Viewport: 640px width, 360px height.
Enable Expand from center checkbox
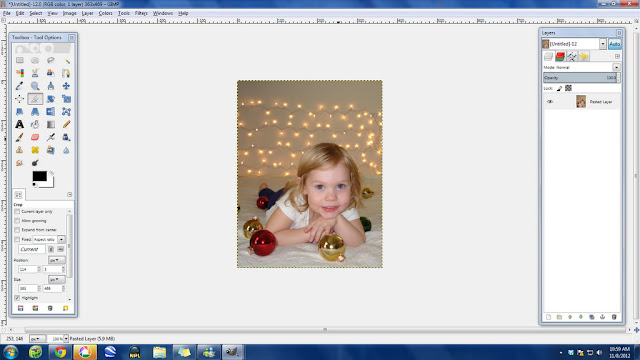17,230
